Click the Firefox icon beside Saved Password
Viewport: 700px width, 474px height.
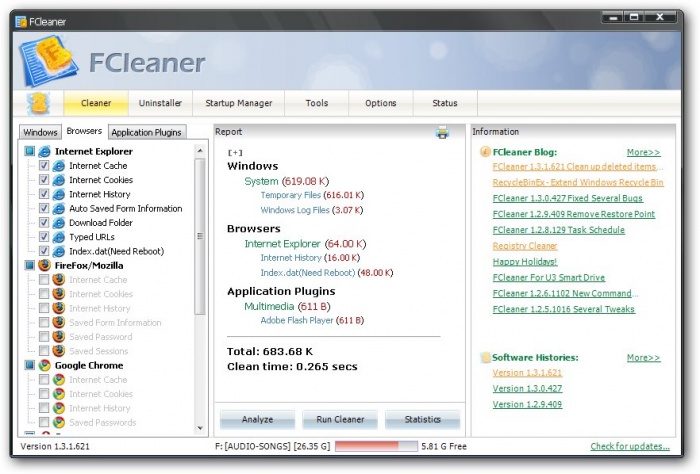58,337
